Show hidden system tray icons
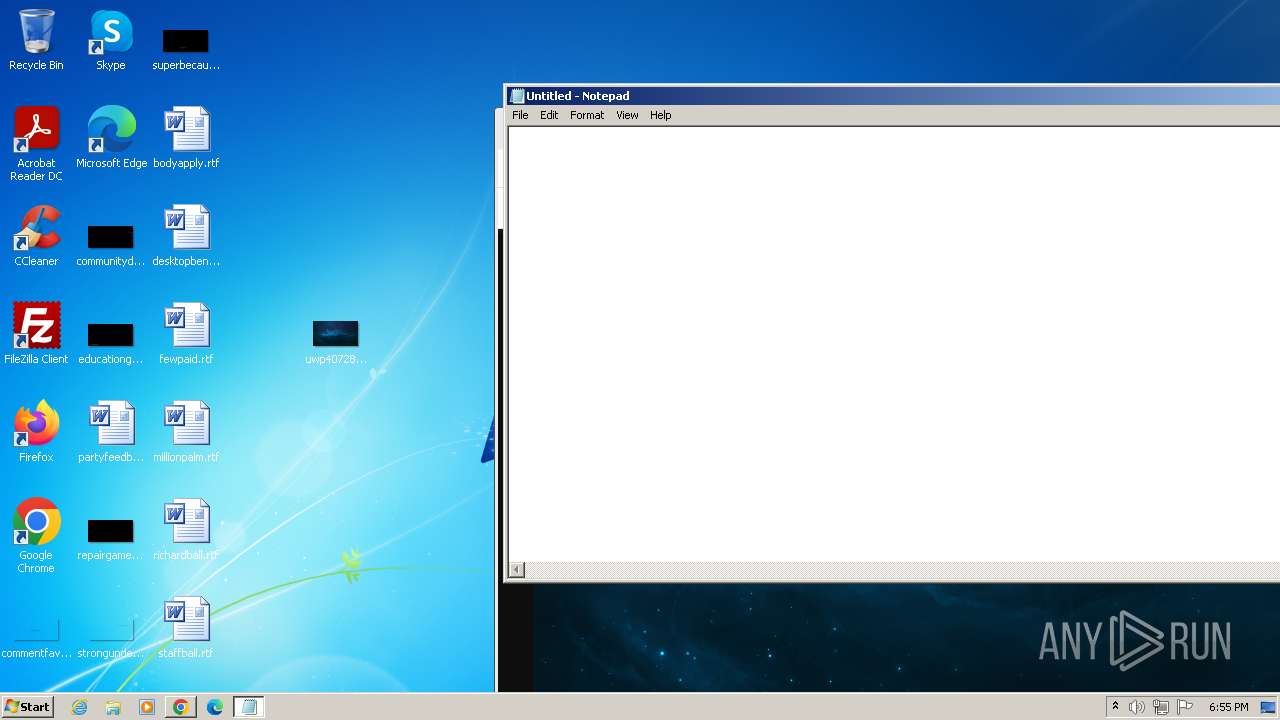 pos(1115,707)
